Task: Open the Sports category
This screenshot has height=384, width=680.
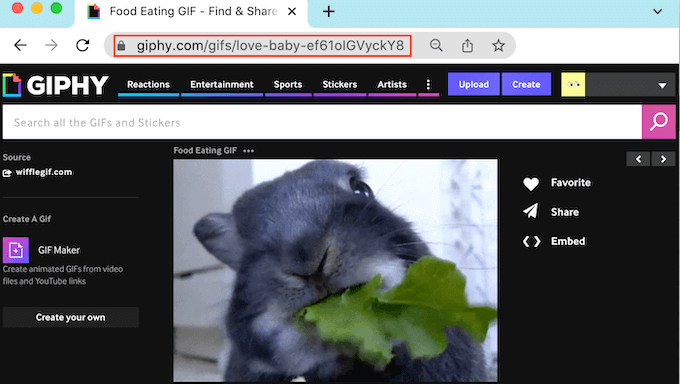Action: point(288,85)
